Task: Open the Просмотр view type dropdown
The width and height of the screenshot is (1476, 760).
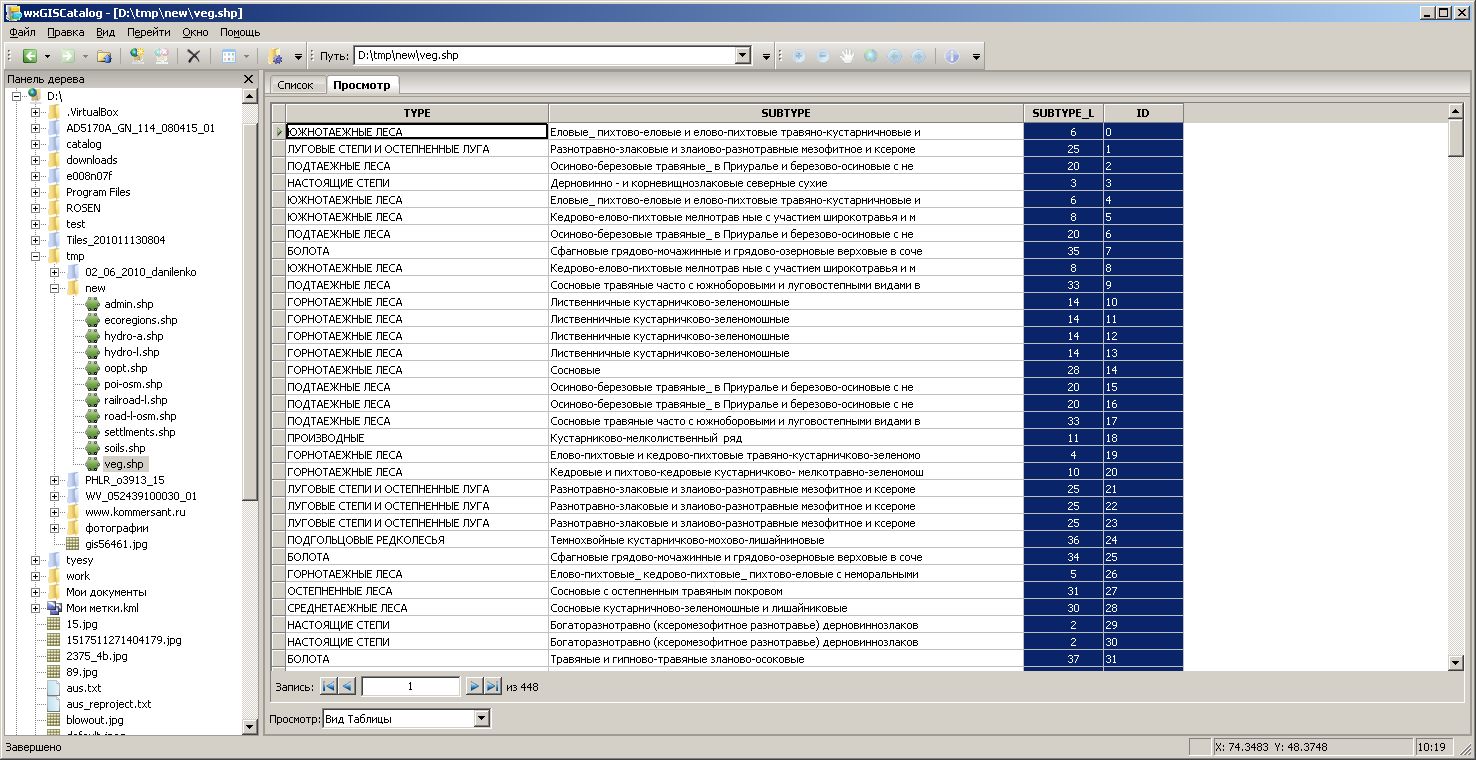Action: coord(481,719)
